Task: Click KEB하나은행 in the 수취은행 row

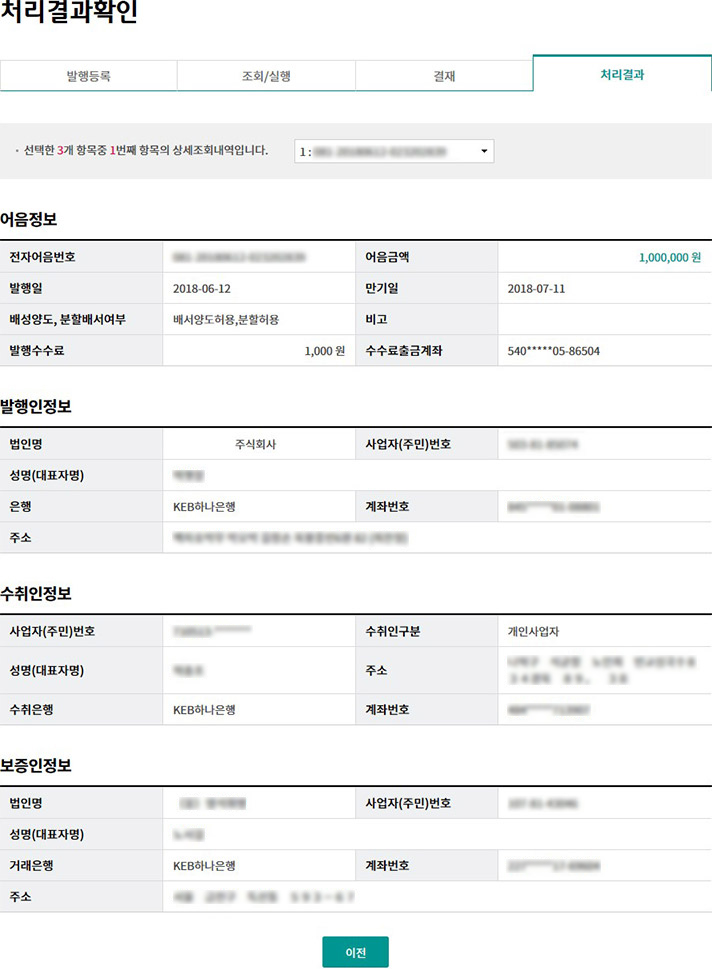Action: pyautogui.click(x=205, y=710)
